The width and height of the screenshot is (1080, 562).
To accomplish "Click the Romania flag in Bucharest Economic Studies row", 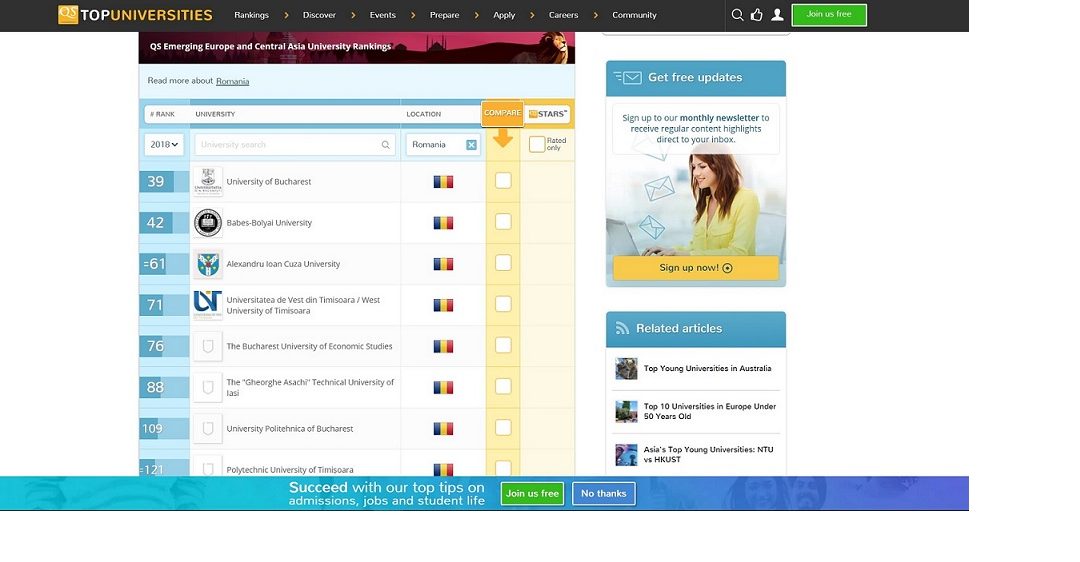I will (444, 346).
